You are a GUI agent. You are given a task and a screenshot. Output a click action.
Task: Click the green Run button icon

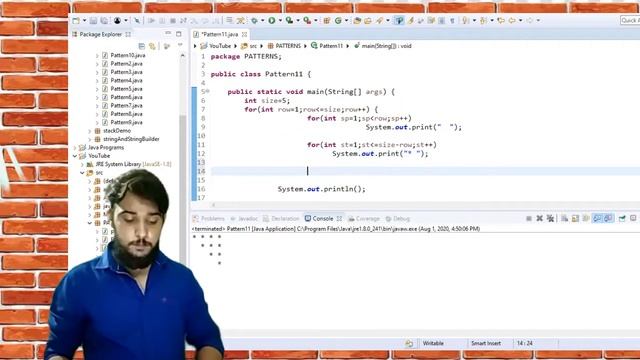271,20
